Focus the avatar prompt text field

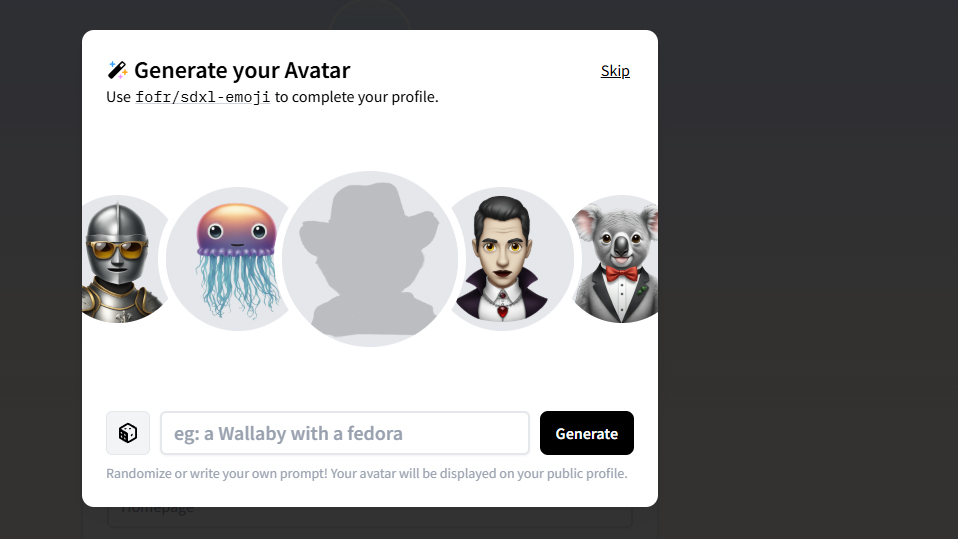click(x=345, y=433)
